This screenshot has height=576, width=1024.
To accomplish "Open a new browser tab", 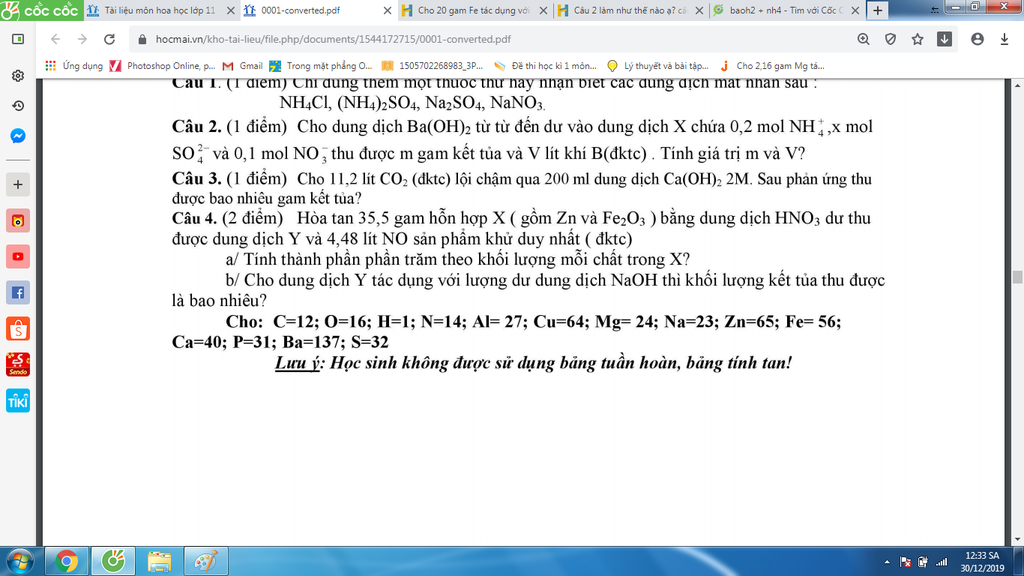I will 878,10.
